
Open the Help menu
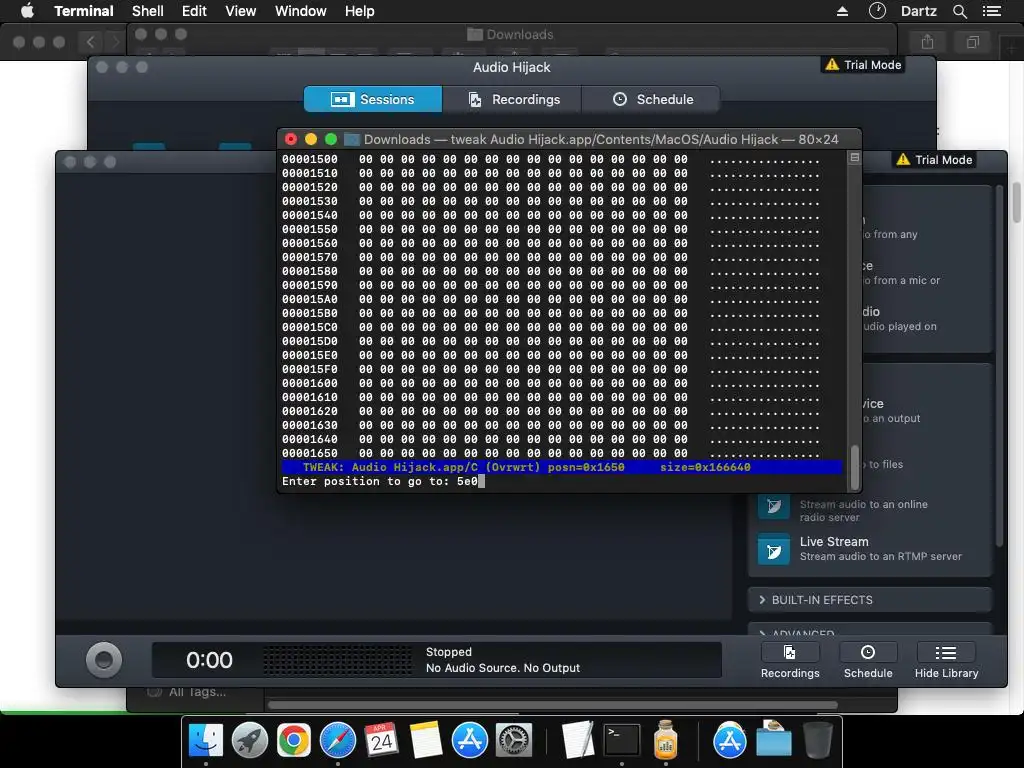[359, 11]
